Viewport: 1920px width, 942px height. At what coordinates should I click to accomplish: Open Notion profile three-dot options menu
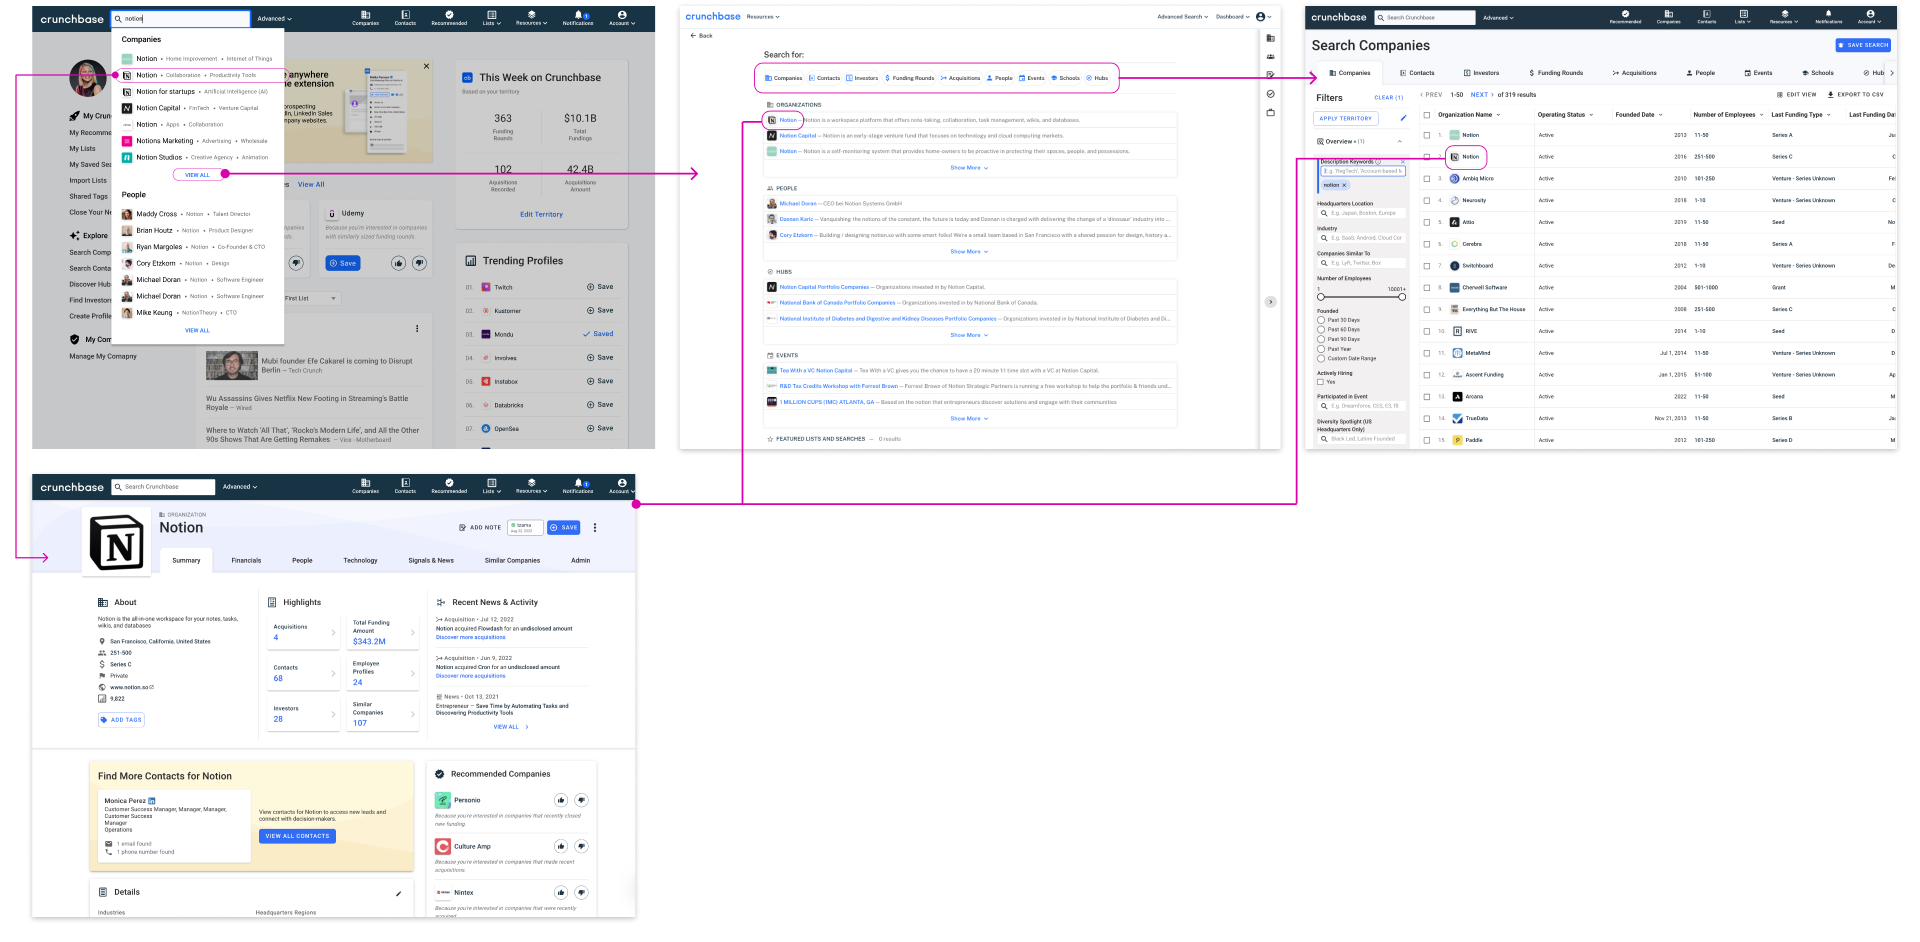pos(595,527)
